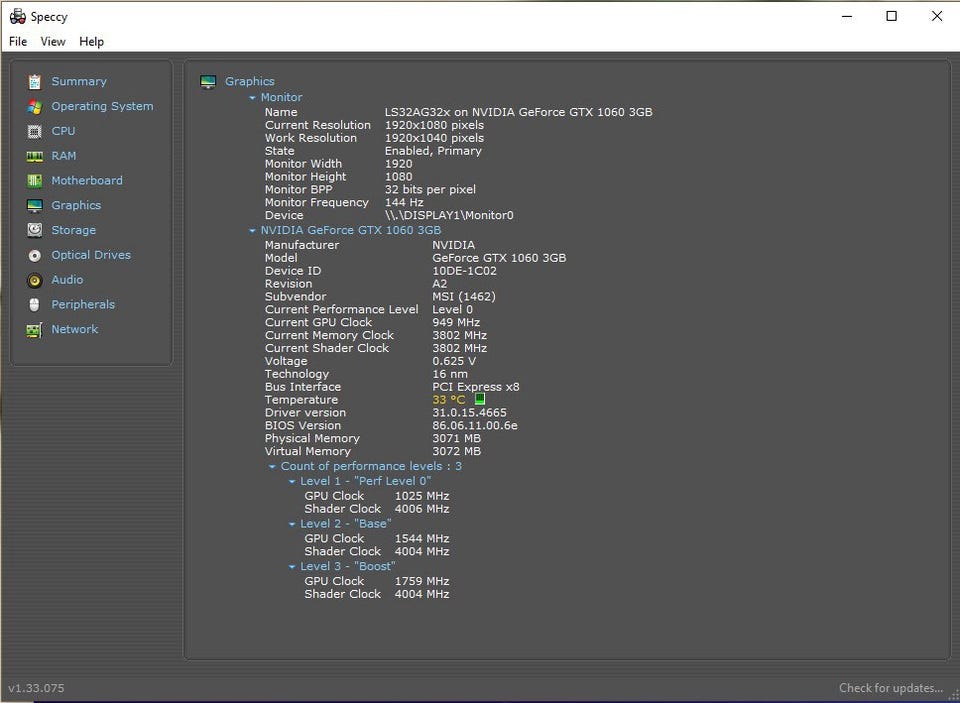Viewport: 960px width, 703px height.
Task: Click the Storage hard drive icon
Action: 35,230
